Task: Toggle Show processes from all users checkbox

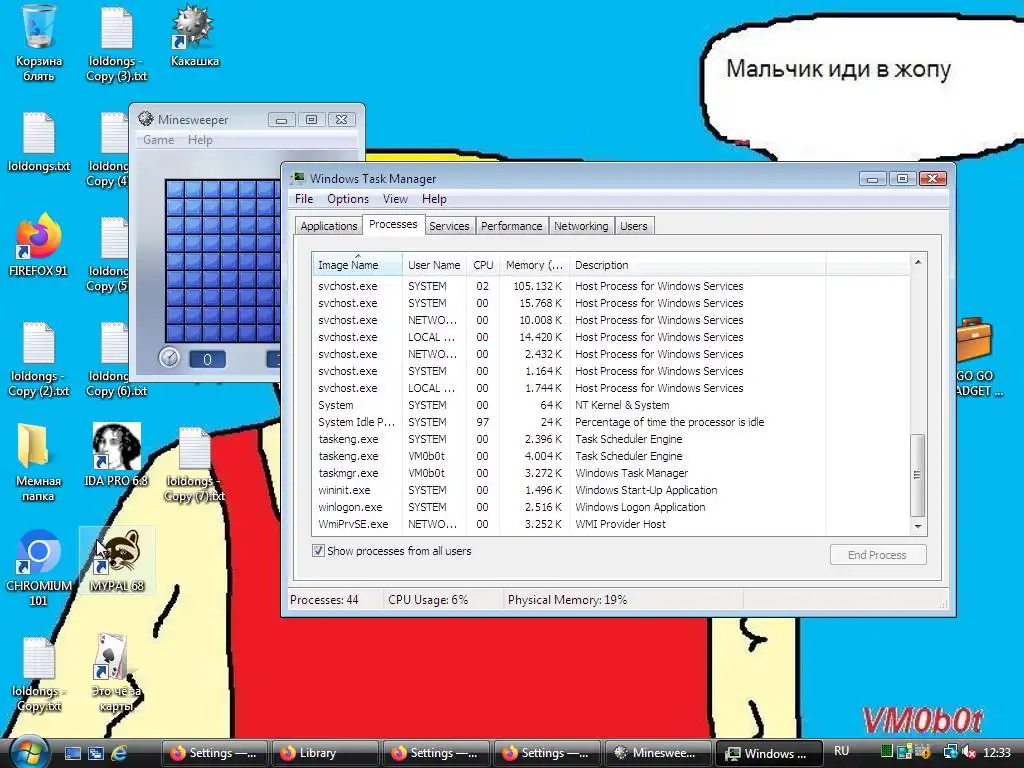Action: [318, 551]
